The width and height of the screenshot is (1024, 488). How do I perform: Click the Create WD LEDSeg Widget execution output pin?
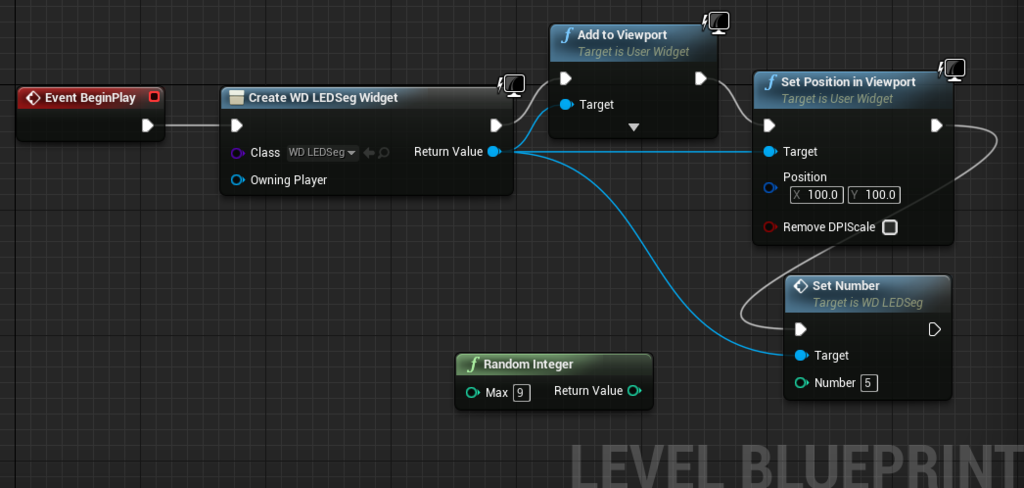(x=496, y=125)
